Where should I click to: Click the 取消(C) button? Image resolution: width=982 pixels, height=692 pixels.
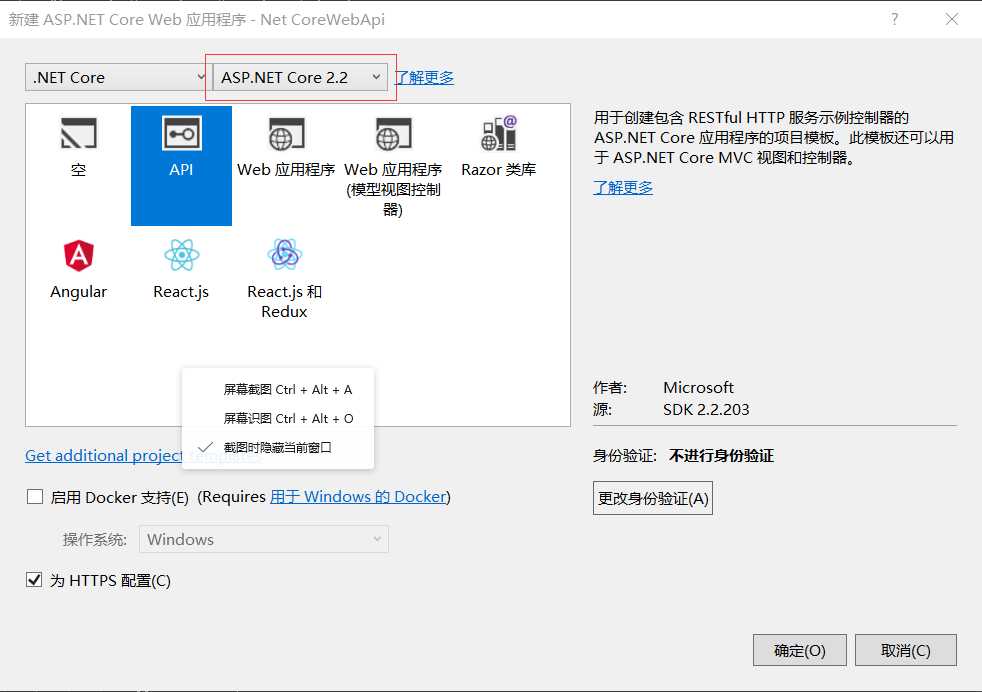(x=906, y=650)
